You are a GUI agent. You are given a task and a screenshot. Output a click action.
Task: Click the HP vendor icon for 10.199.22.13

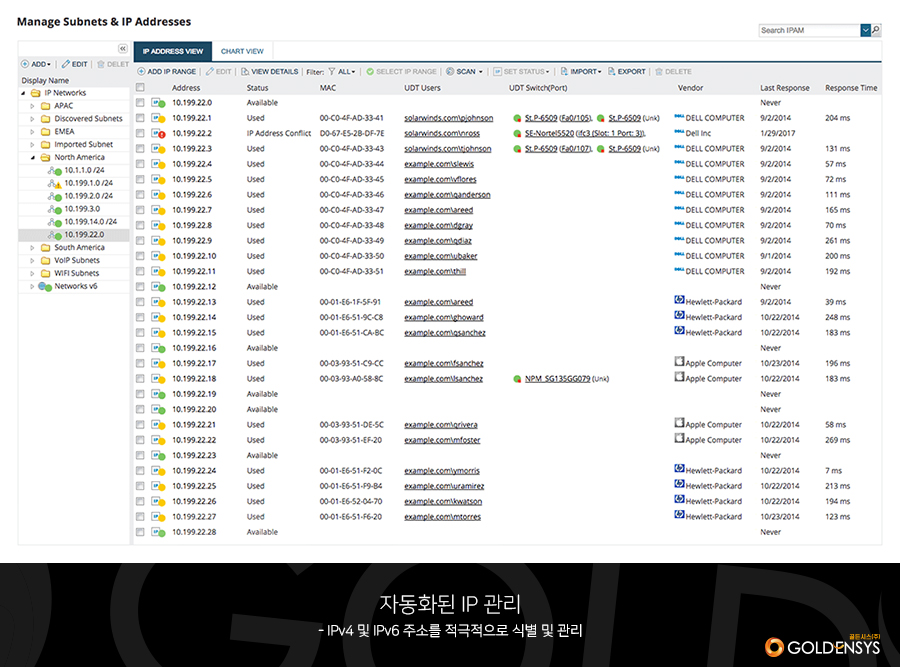[x=679, y=300]
